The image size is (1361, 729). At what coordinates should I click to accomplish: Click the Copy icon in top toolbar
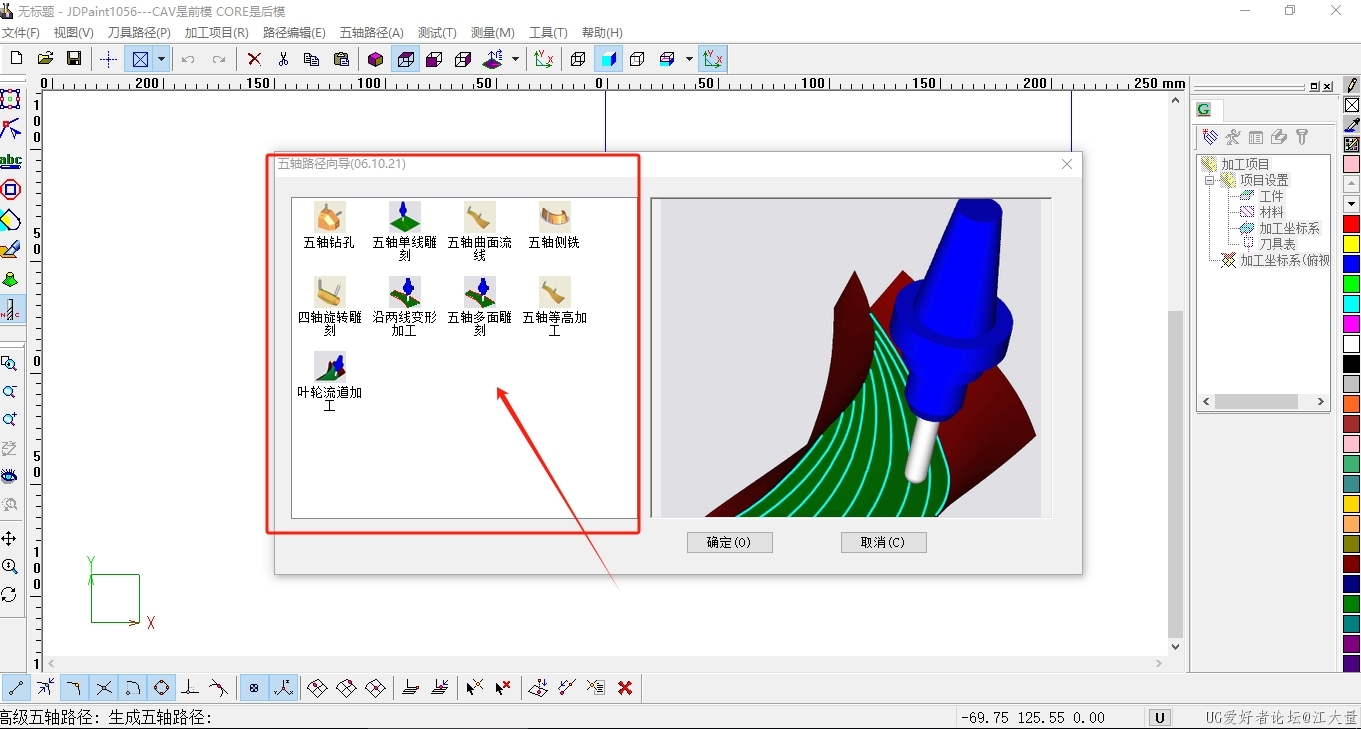coord(311,59)
